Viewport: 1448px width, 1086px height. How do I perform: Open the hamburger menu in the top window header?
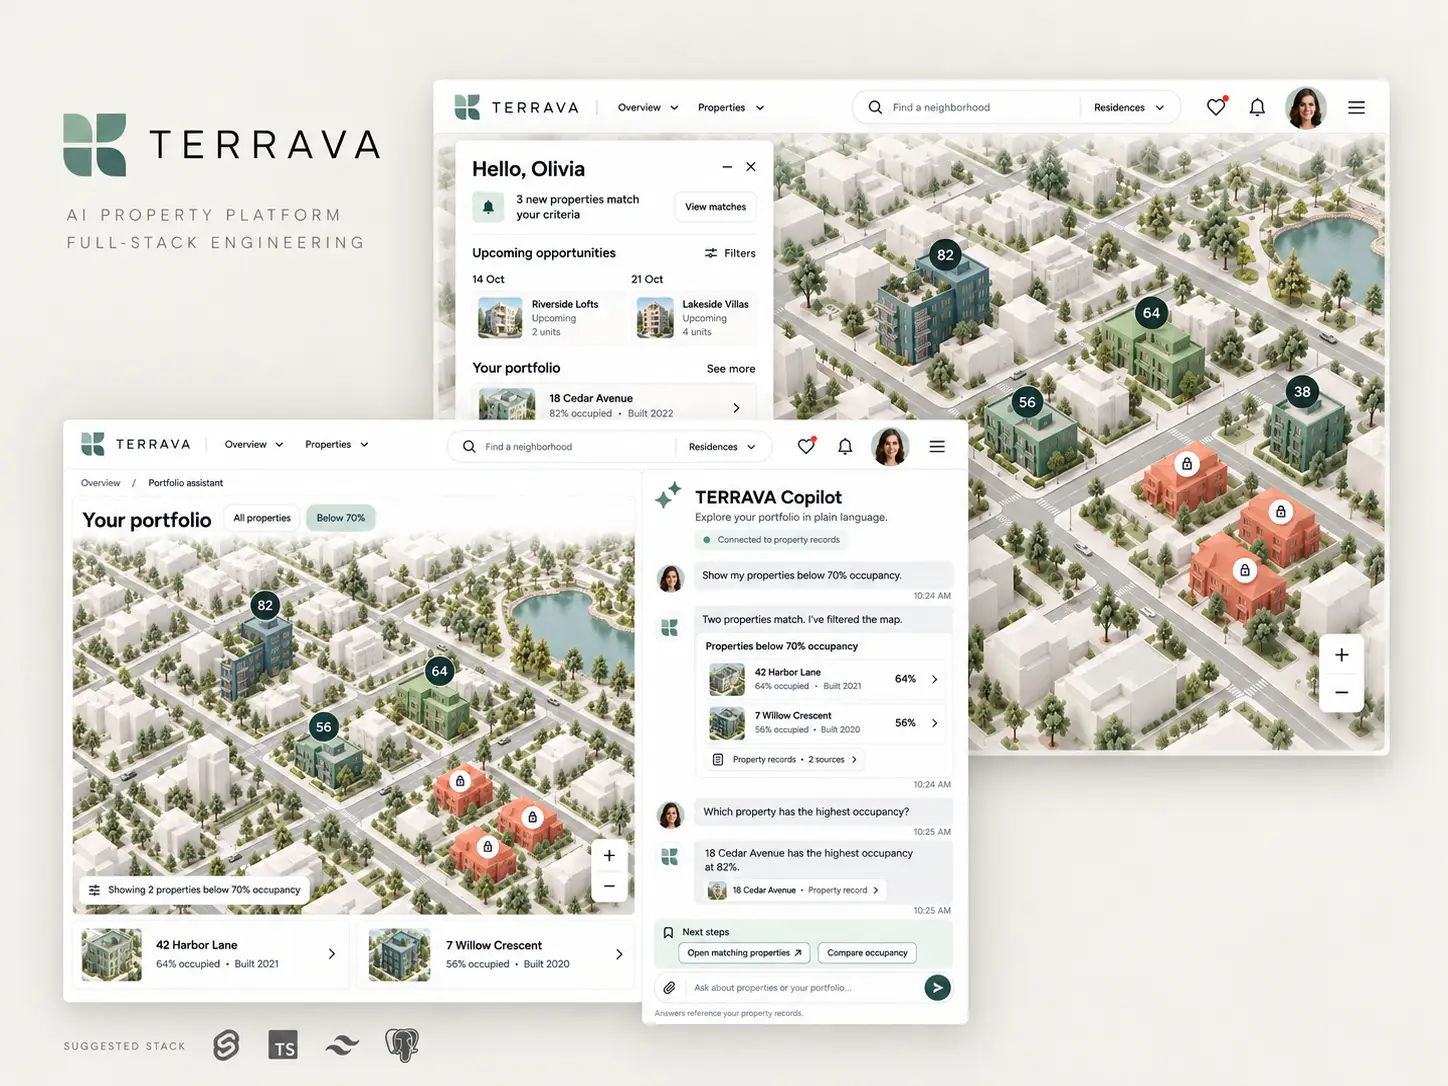tap(1356, 108)
